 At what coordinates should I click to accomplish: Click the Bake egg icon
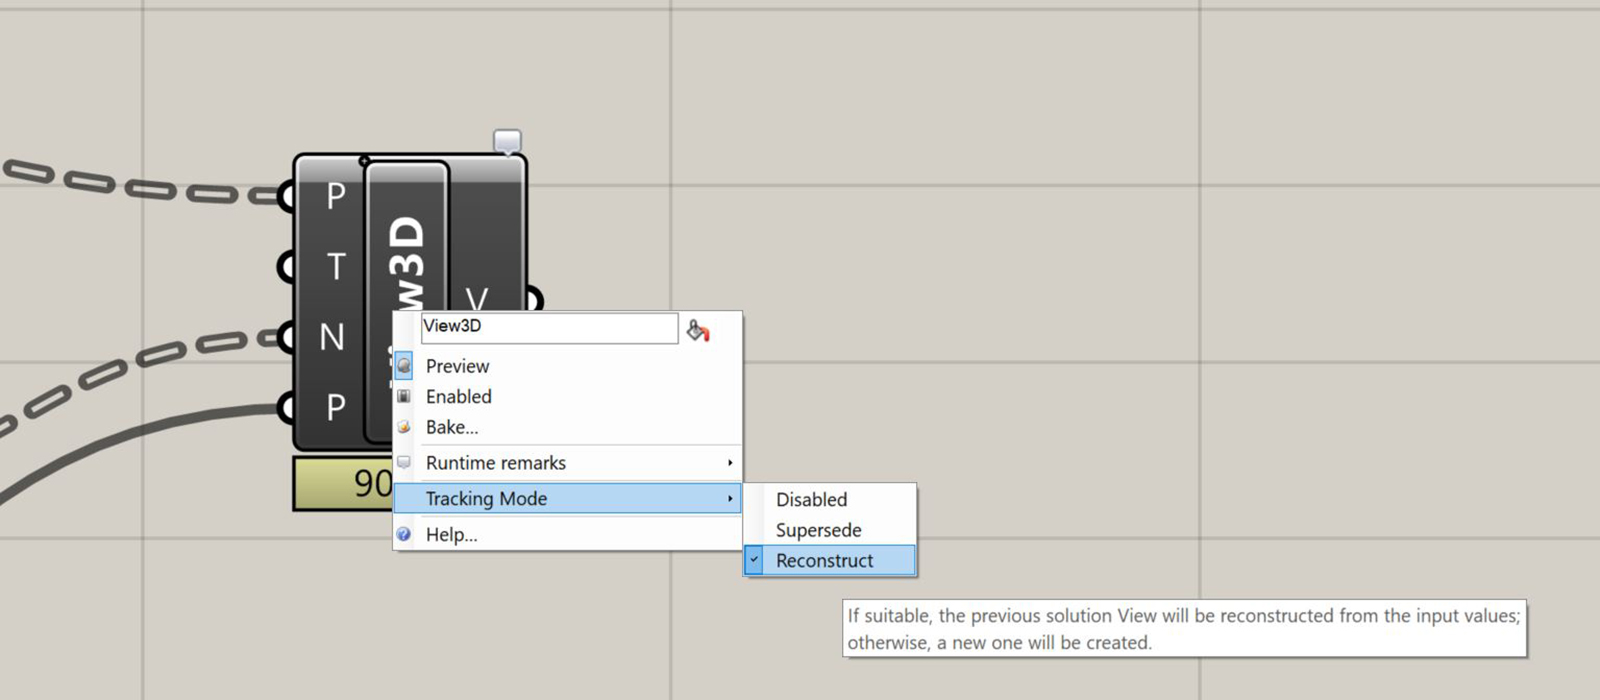pos(404,427)
